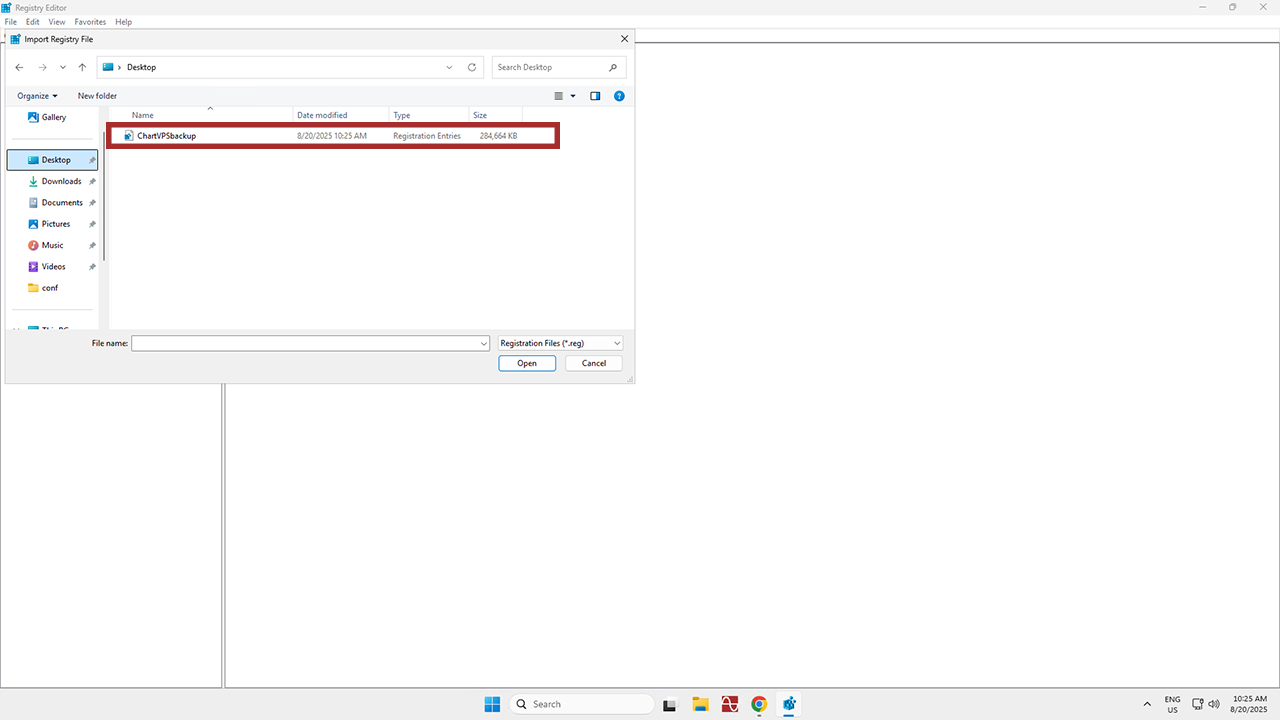Click the Search Desktop field
This screenshot has width=1280, height=720.
550,67
